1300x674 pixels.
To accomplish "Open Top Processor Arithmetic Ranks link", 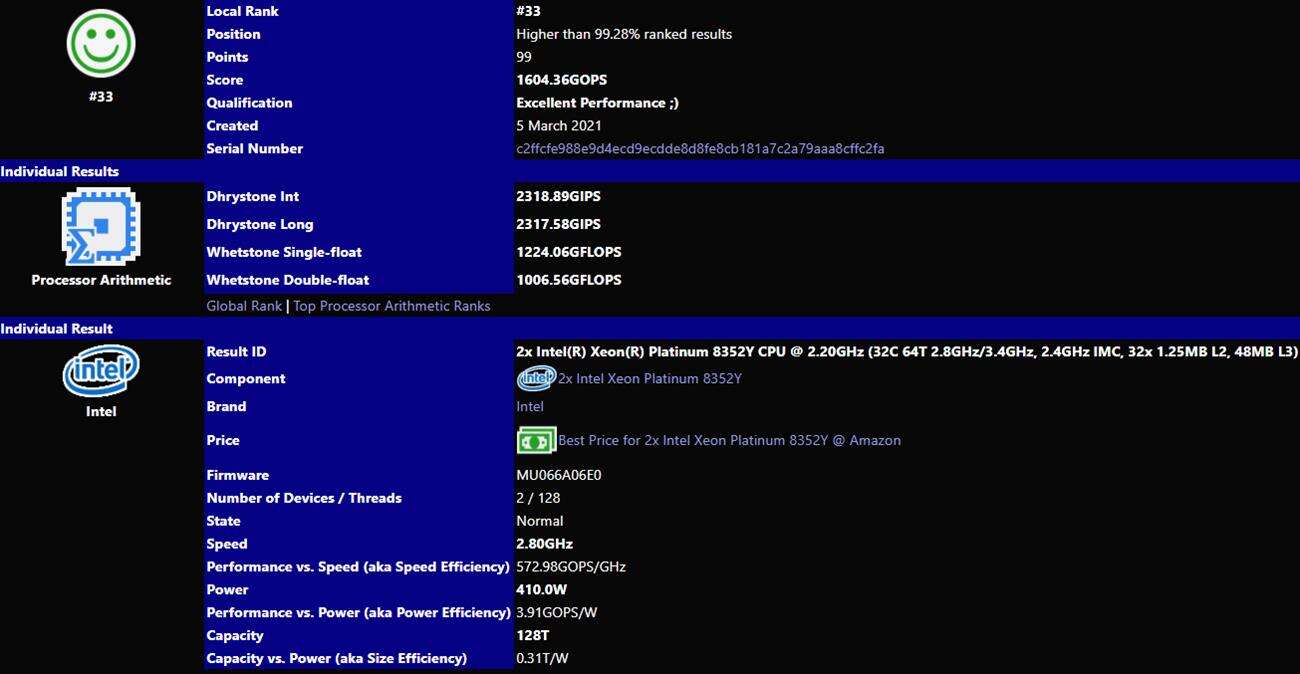I will click(x=391, y=306).
